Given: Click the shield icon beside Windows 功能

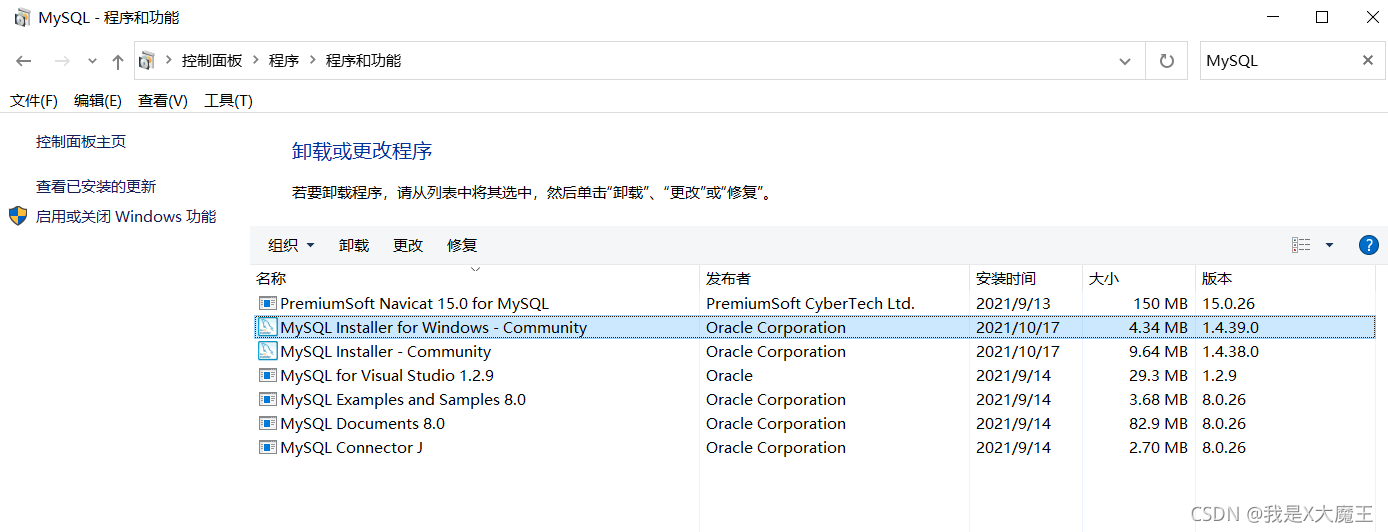Looking at the screenshot, I should [x=18, y=216].
